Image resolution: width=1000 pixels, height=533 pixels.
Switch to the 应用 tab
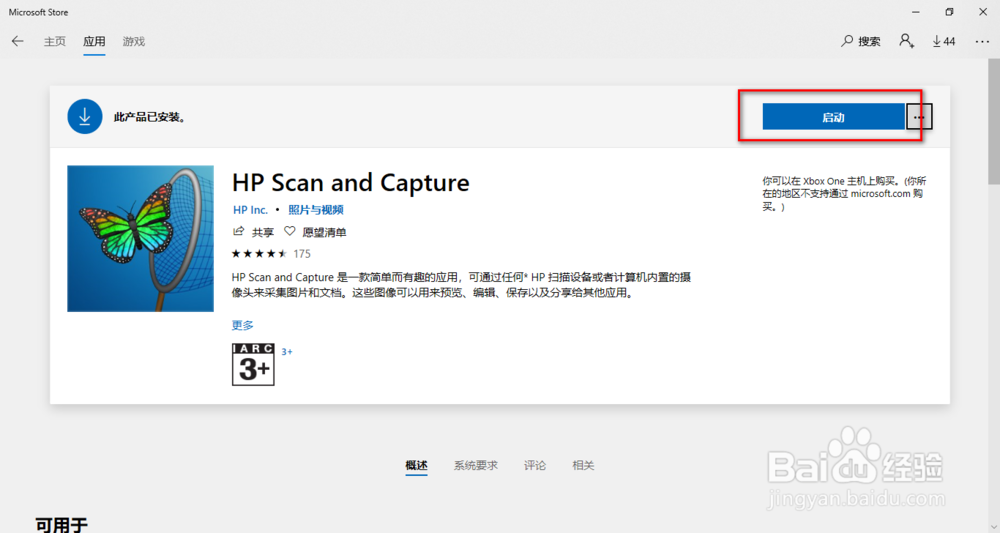point(94,41)
